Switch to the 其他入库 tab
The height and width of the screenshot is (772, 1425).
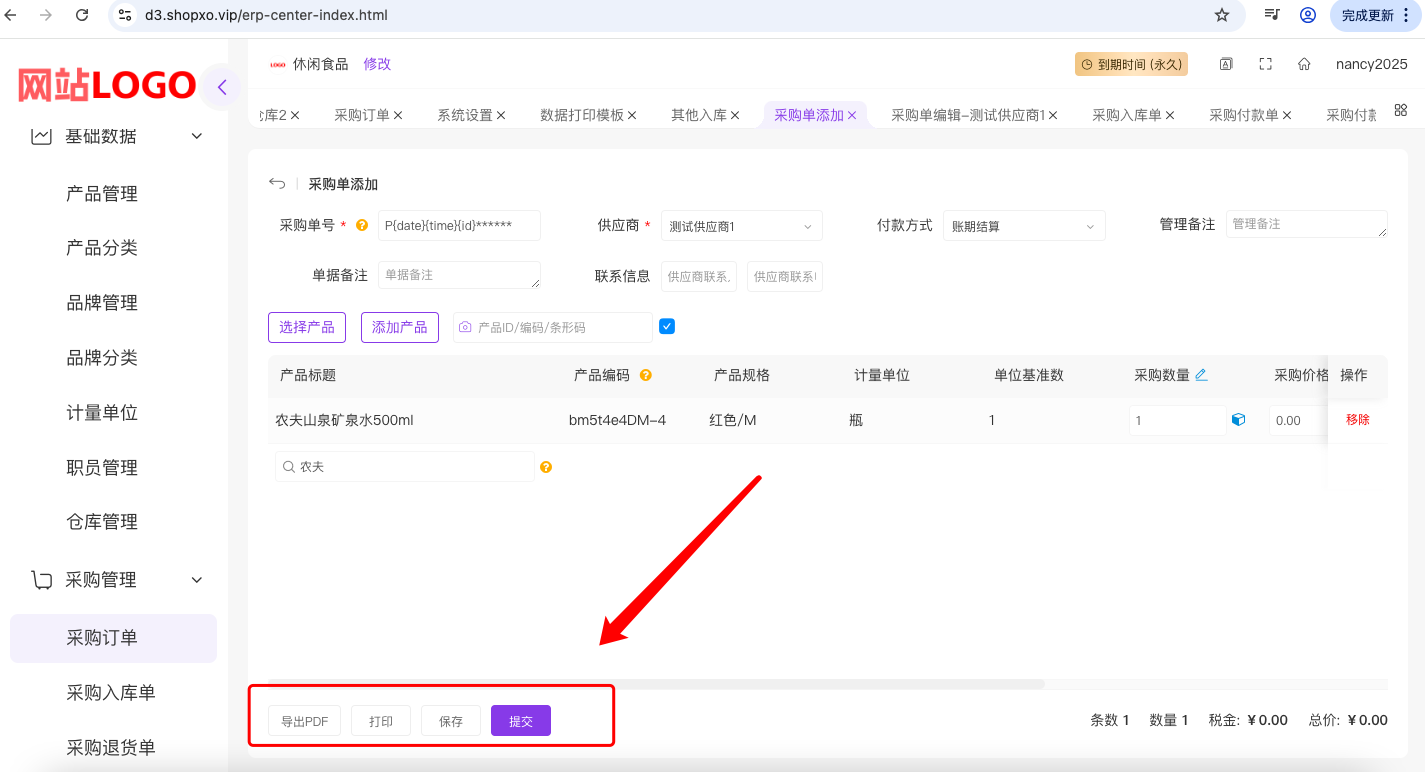click(699, 115)
